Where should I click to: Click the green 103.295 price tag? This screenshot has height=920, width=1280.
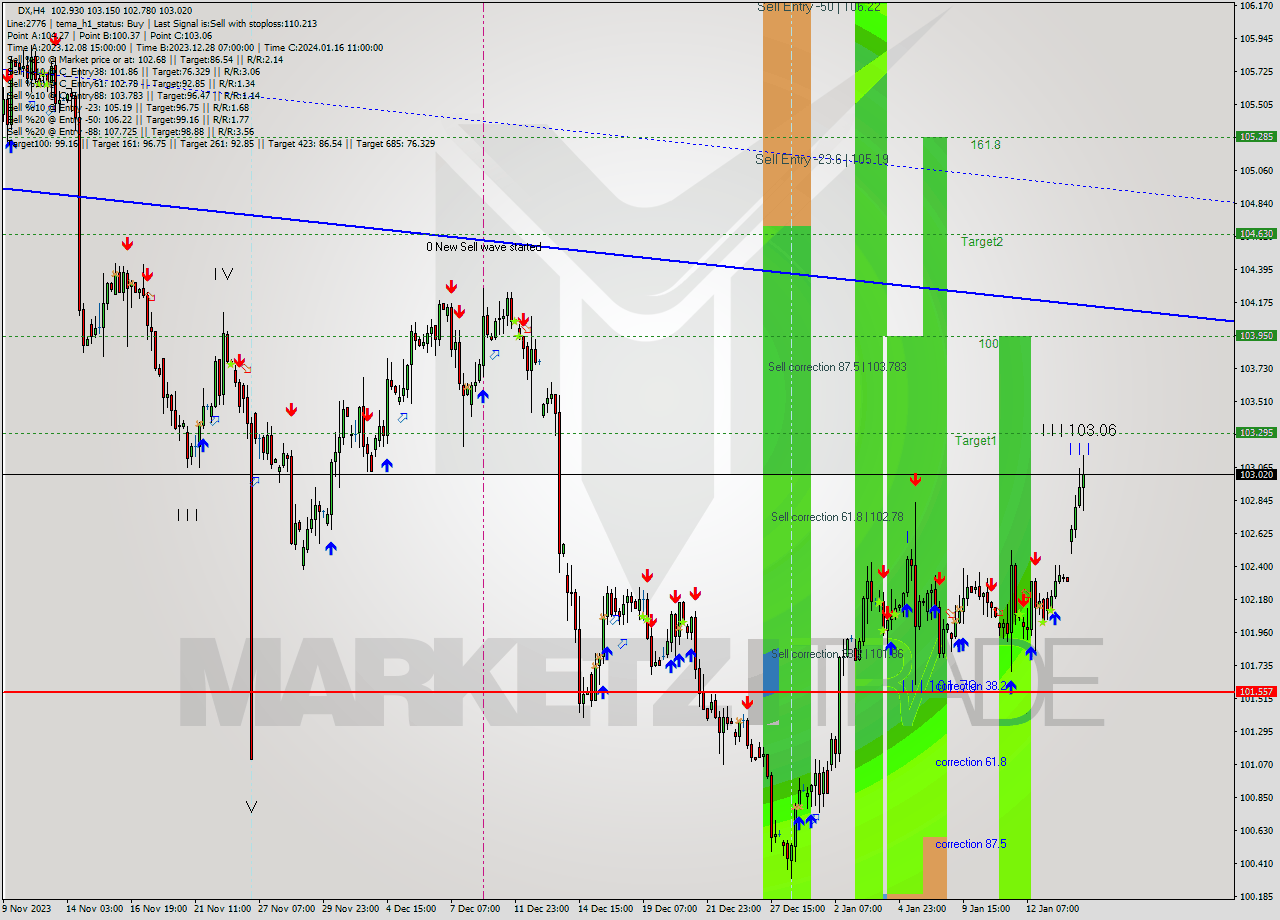(x=1256, y=433)
